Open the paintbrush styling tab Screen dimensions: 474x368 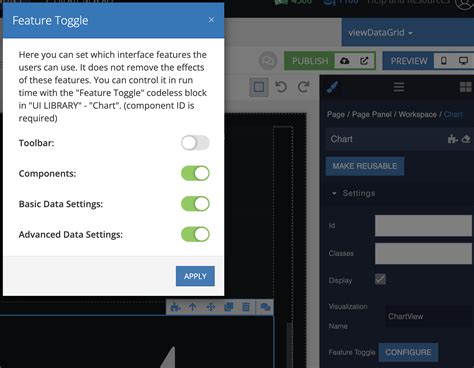click(332, 87)
